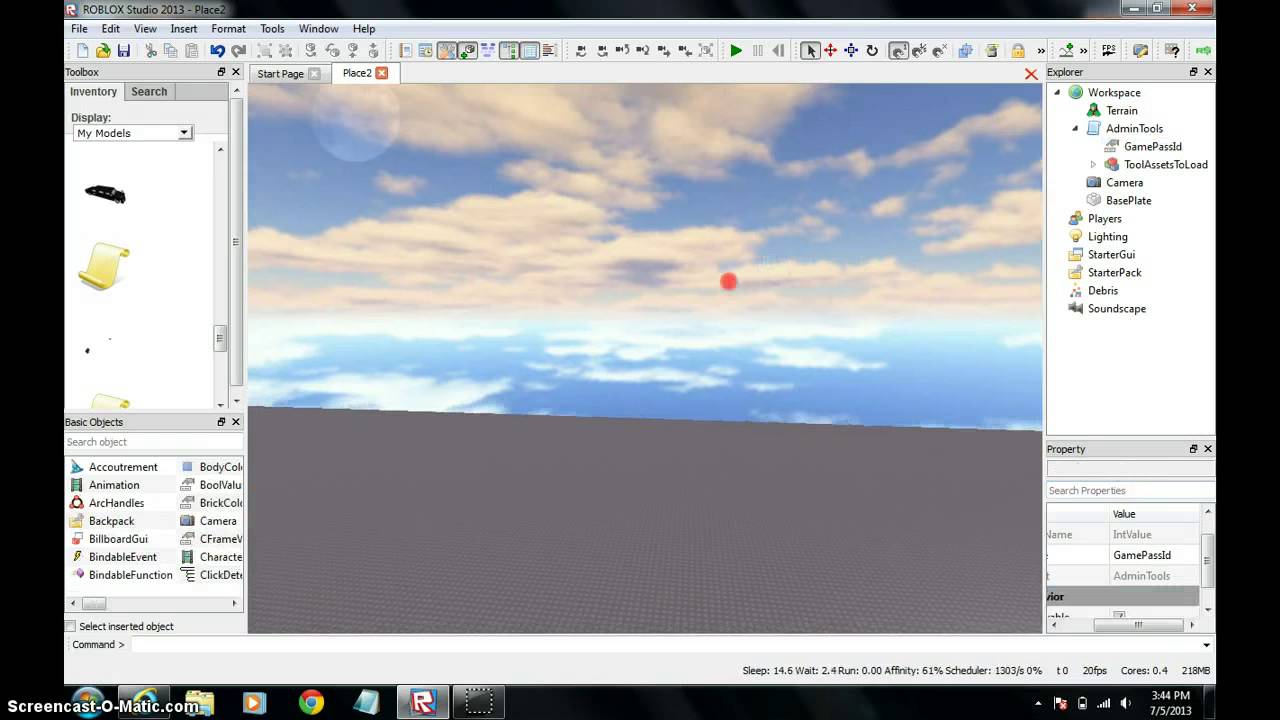Insert an Accoutrement basic object

123,467
